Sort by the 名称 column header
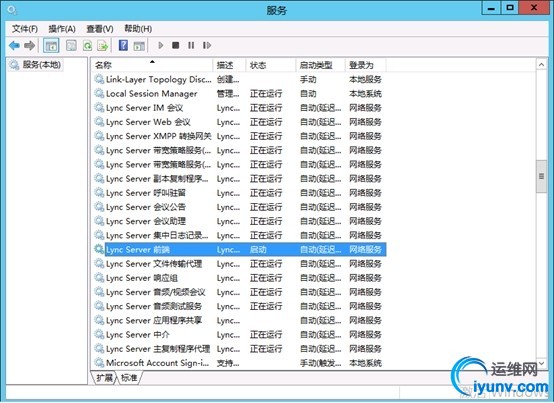Screen dimensions: 554x403 (x=153, y=65)
